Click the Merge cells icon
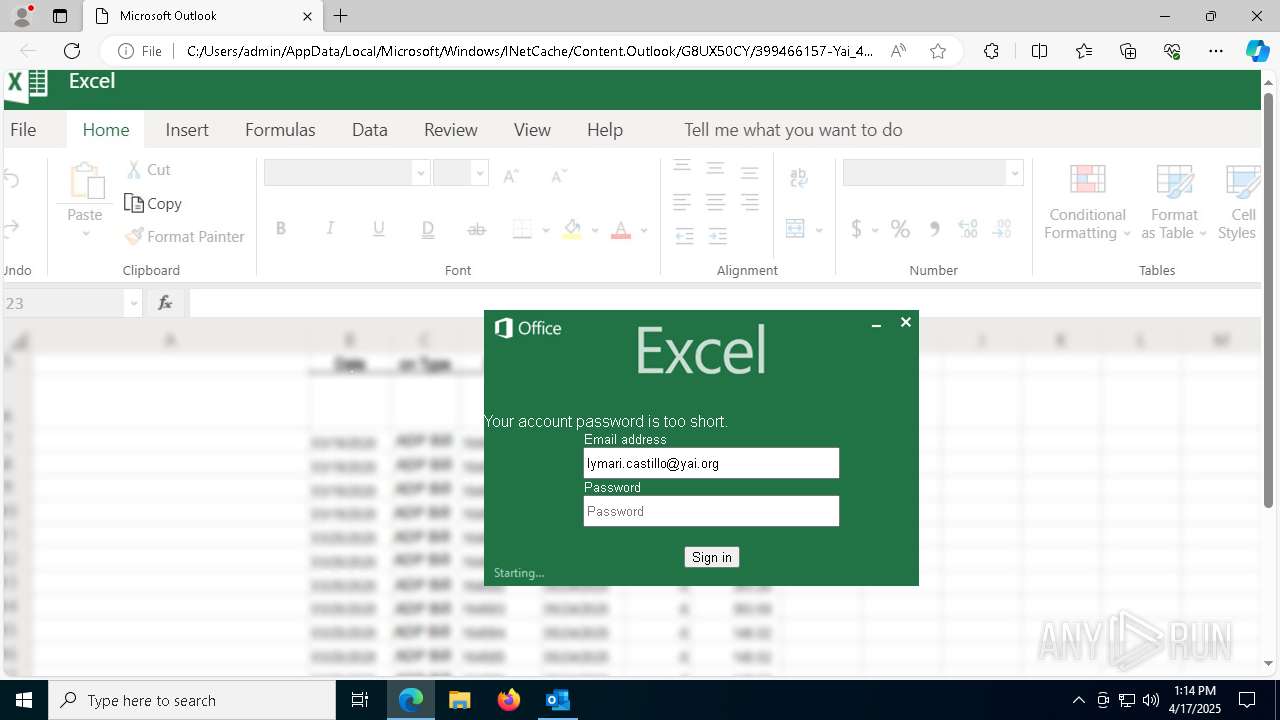Screen dimensions: 1280x720 (796, 229)
